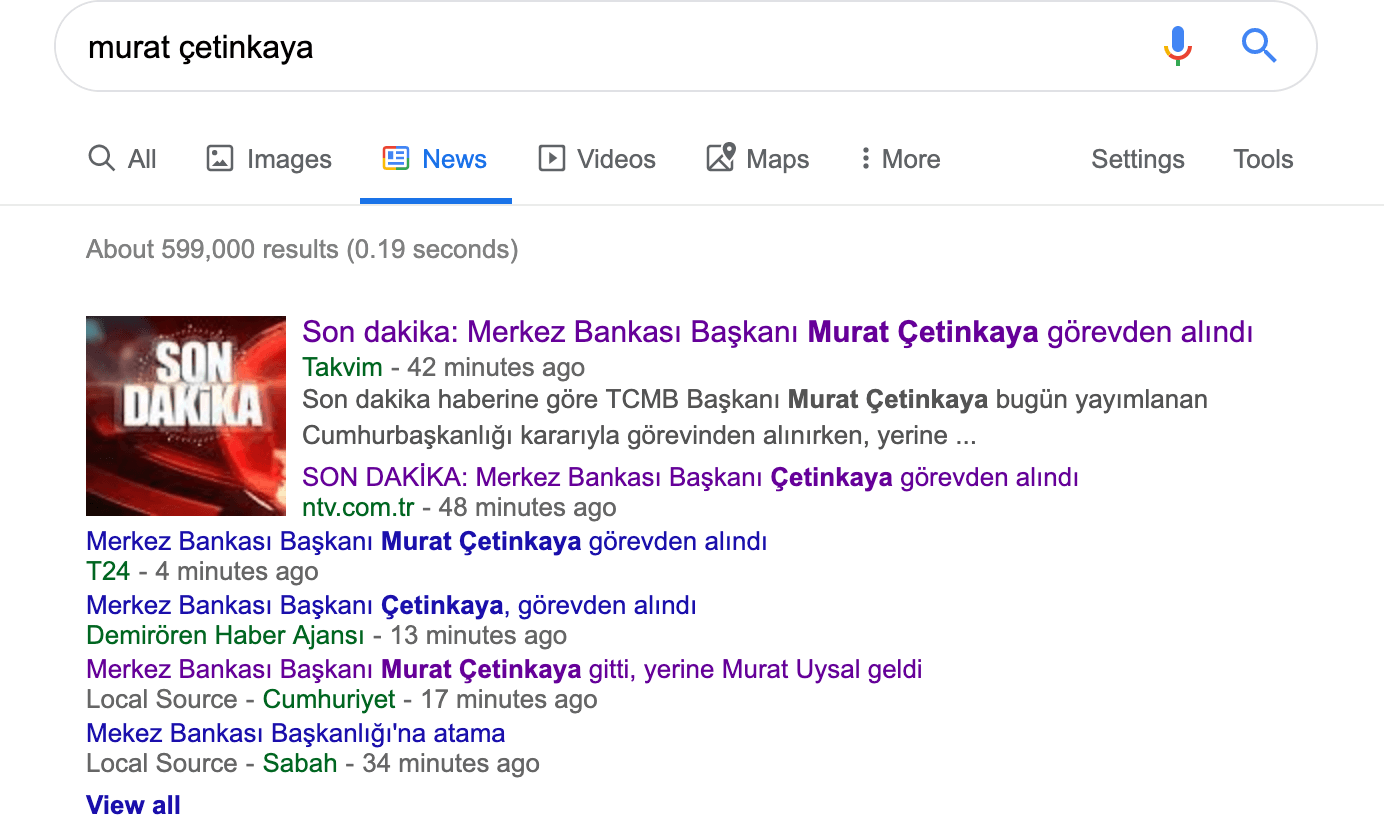Open the Son Dakika news thumbnail
The height and width of the screenshot is (826, 1384).
coord(186,416)
